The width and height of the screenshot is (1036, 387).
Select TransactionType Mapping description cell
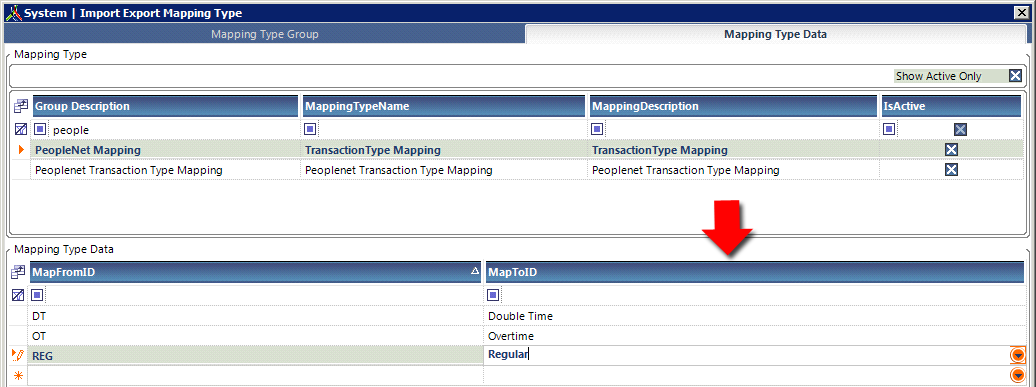pos(733,150)
